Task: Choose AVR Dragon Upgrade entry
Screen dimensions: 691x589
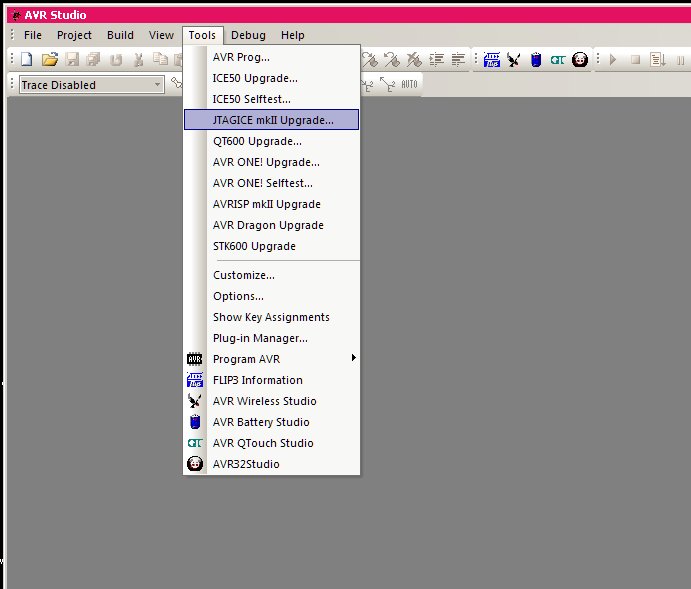Action: 271,225
